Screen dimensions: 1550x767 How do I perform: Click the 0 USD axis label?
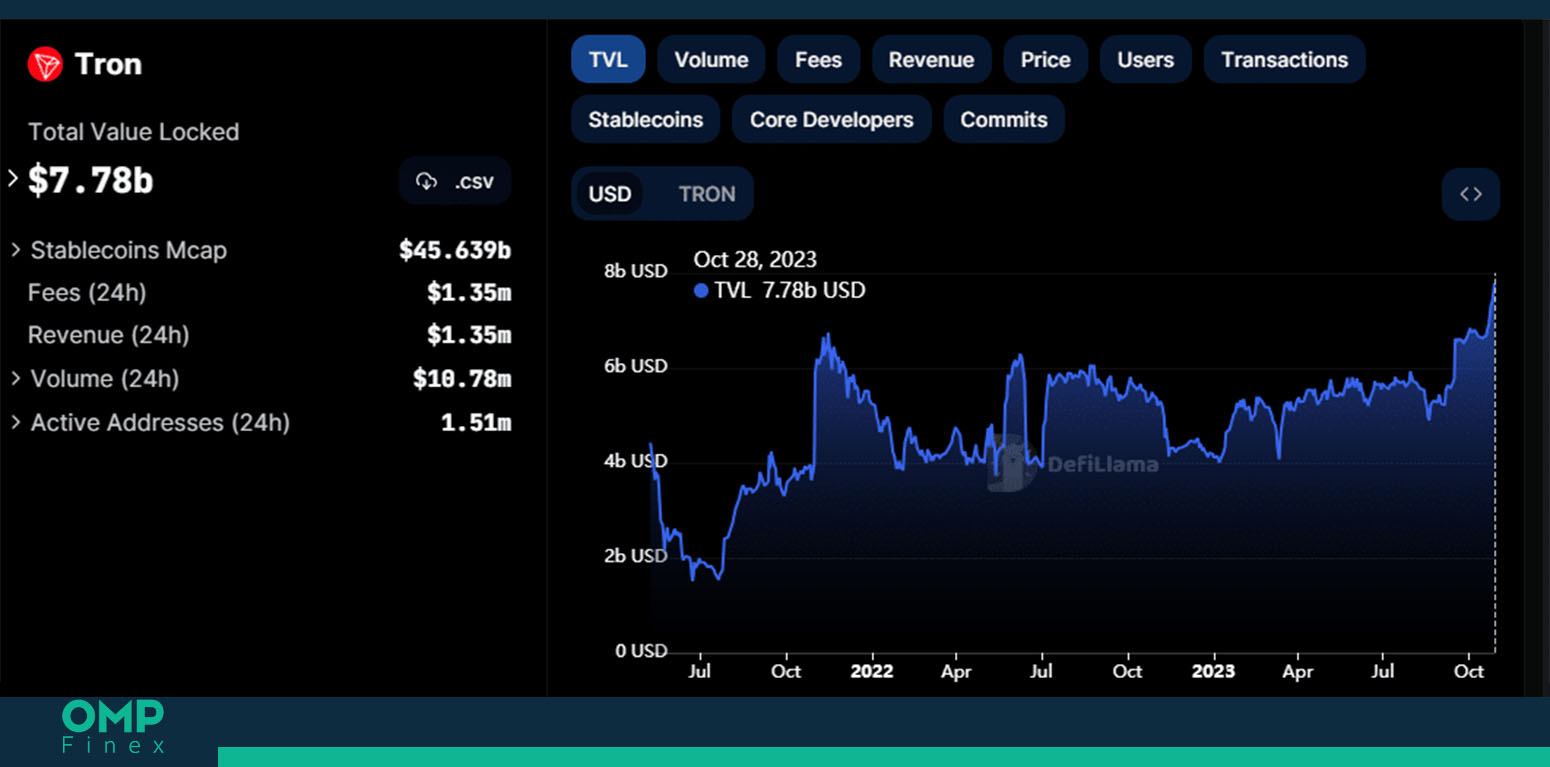[641, 651]
